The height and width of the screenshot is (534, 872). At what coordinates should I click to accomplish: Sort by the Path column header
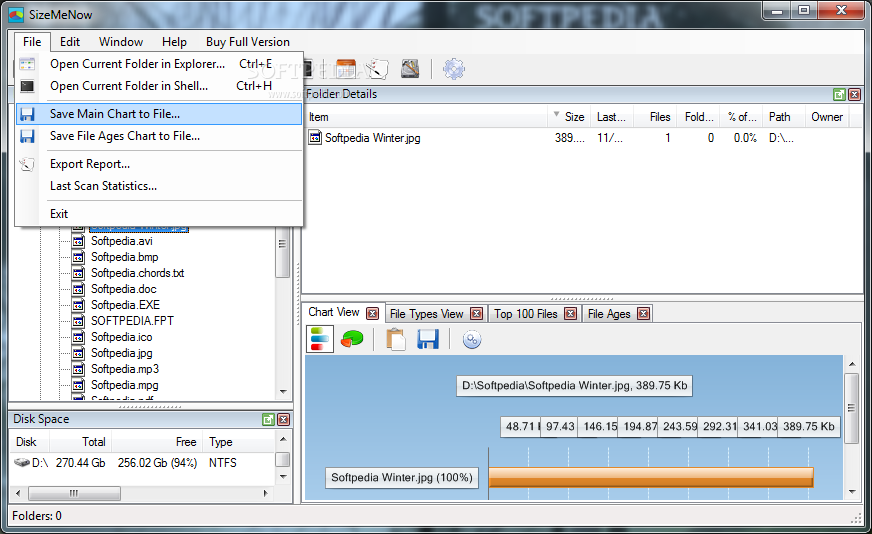point(784,117)
